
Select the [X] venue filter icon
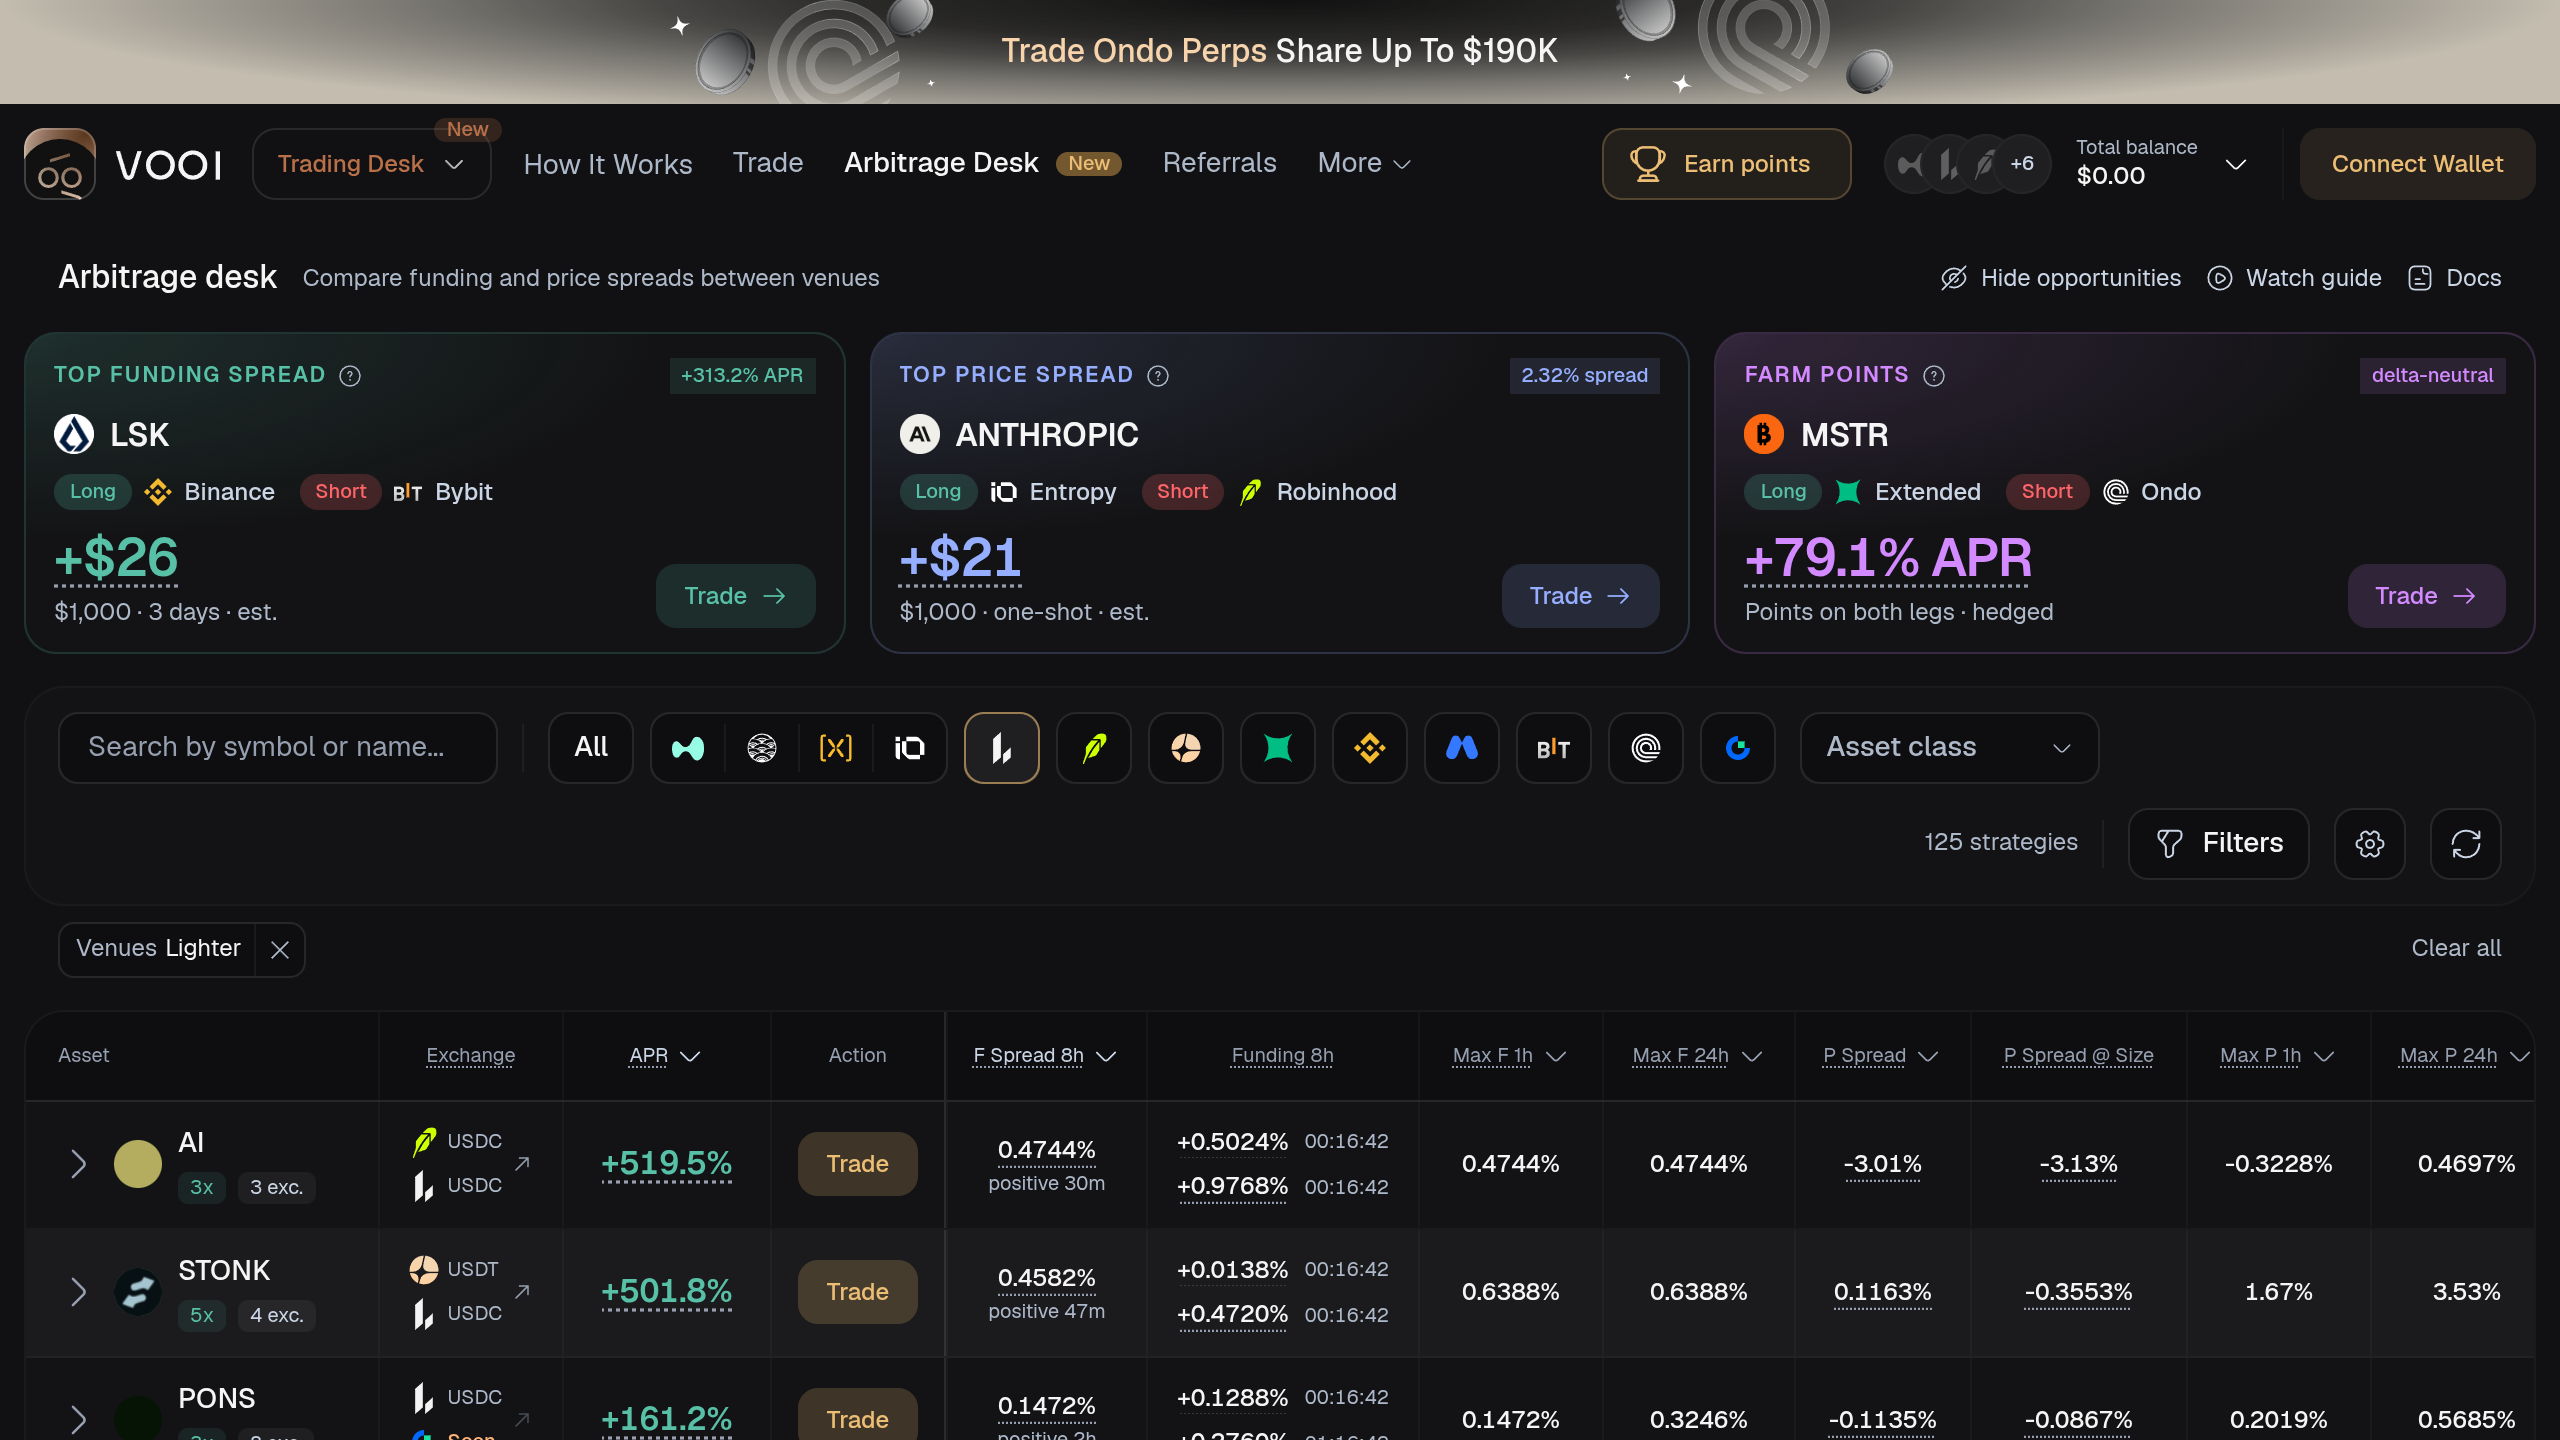pos(836,748)
